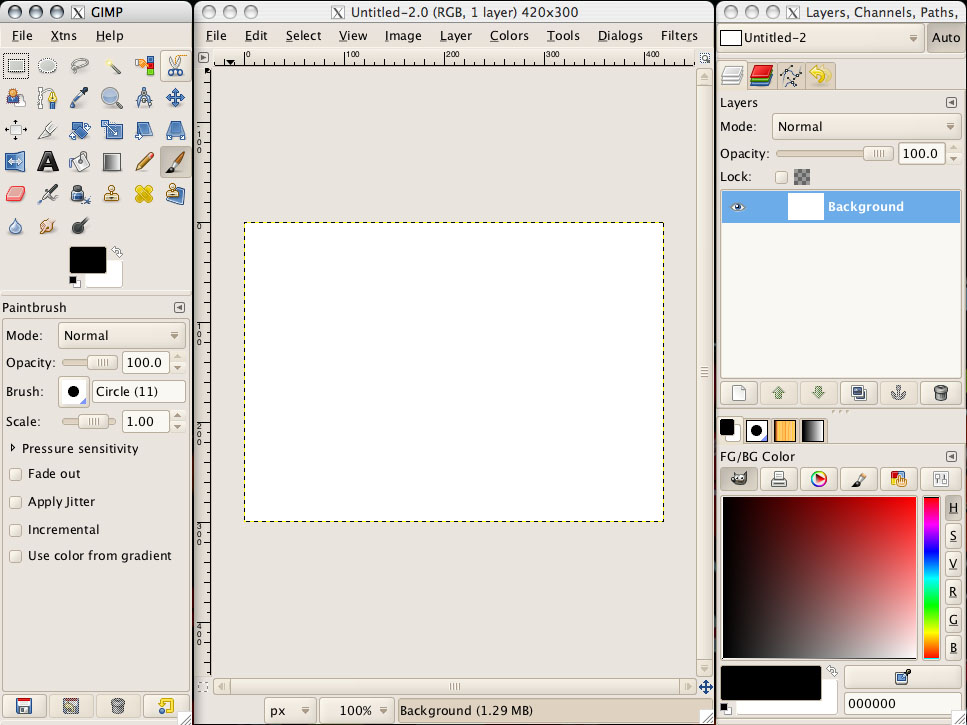The image size is (967, 725).
Task: Click the black foreground color swatch in toolbox
Action: [88, 260]
